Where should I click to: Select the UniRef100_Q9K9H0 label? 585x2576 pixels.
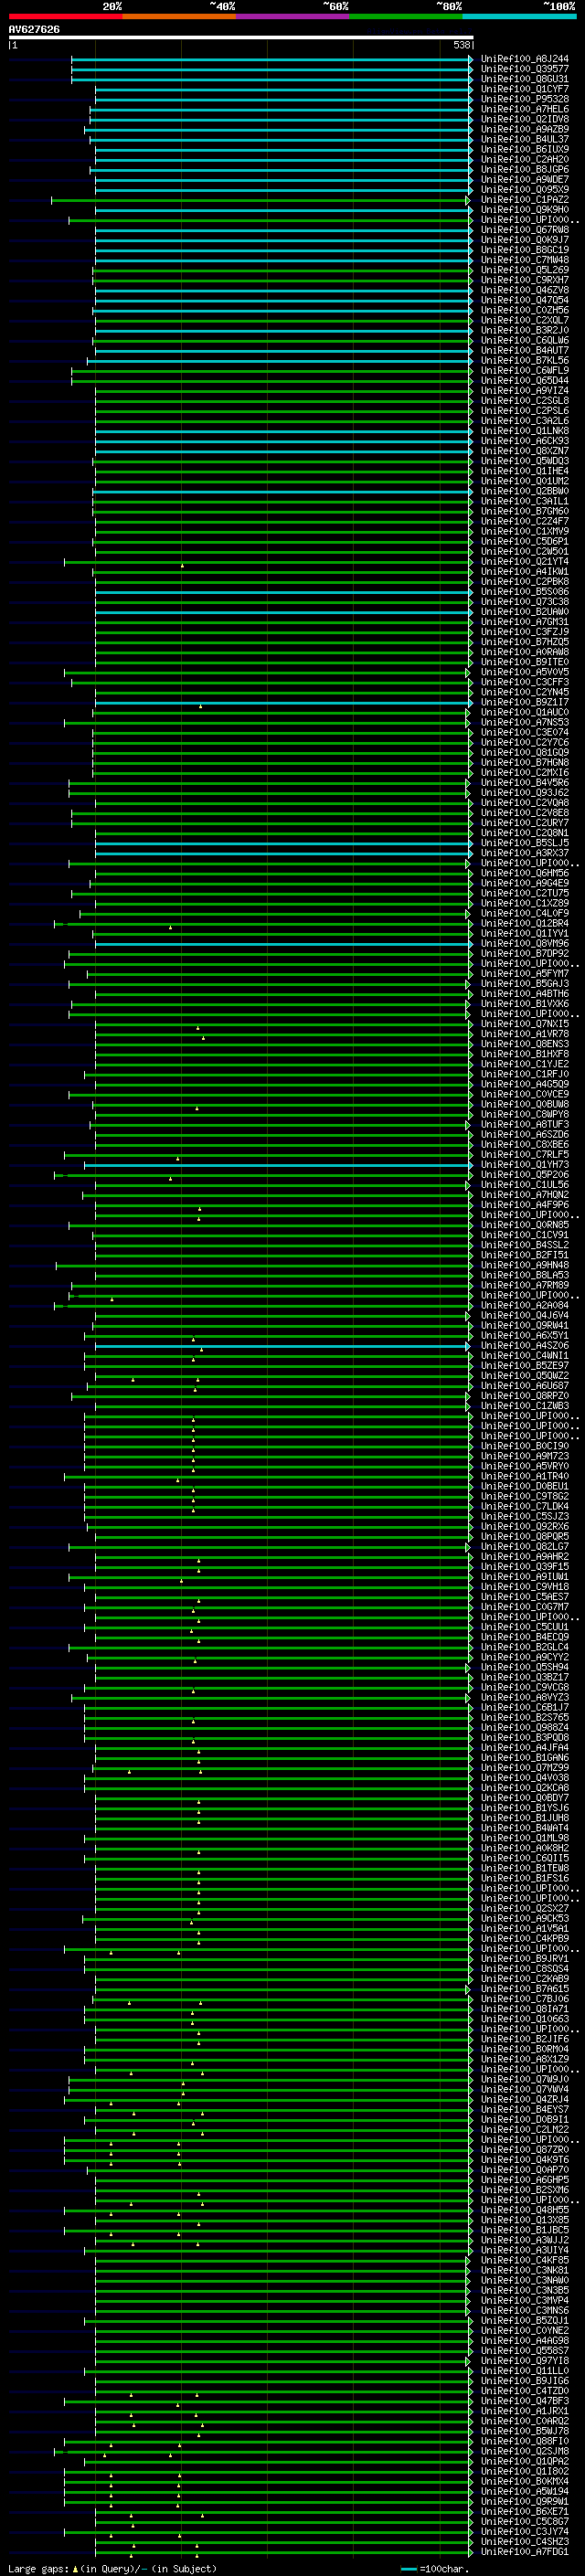525,210
